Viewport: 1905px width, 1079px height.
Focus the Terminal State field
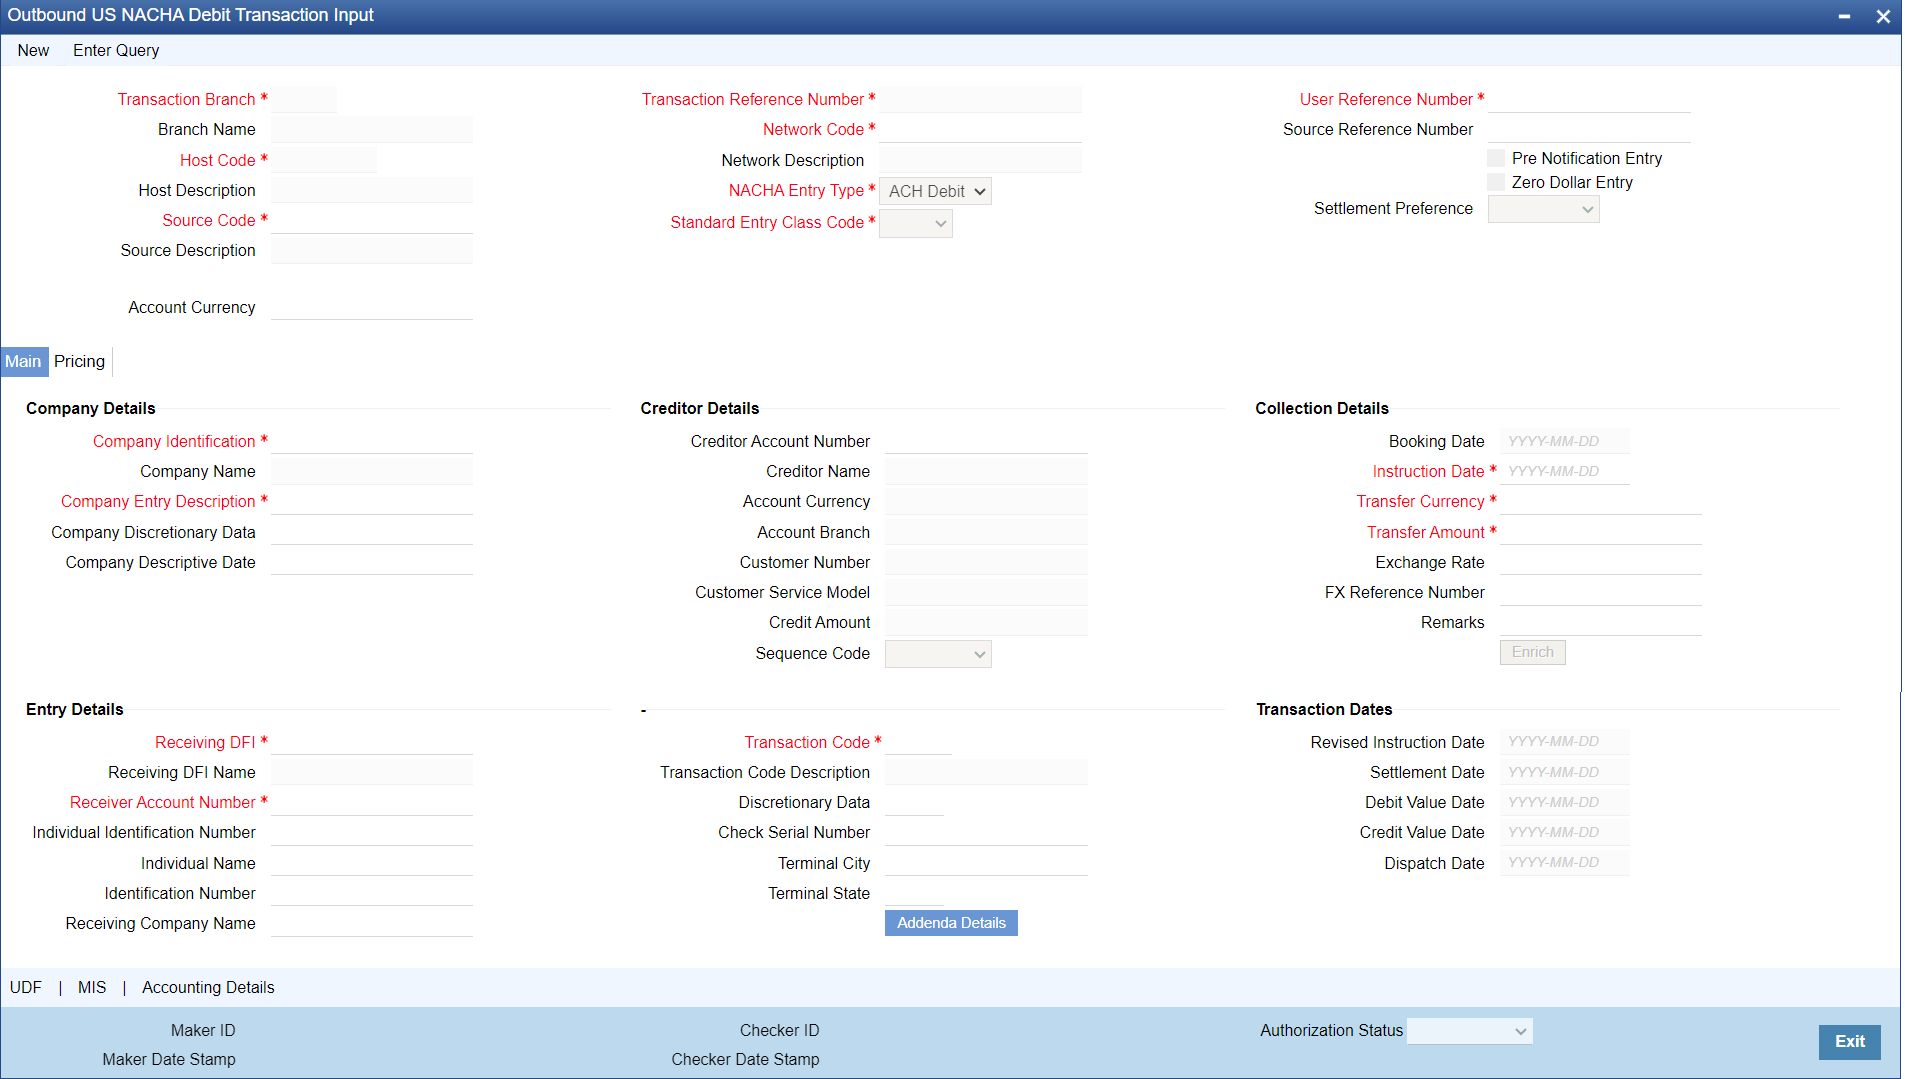click(x=914, y=894)
